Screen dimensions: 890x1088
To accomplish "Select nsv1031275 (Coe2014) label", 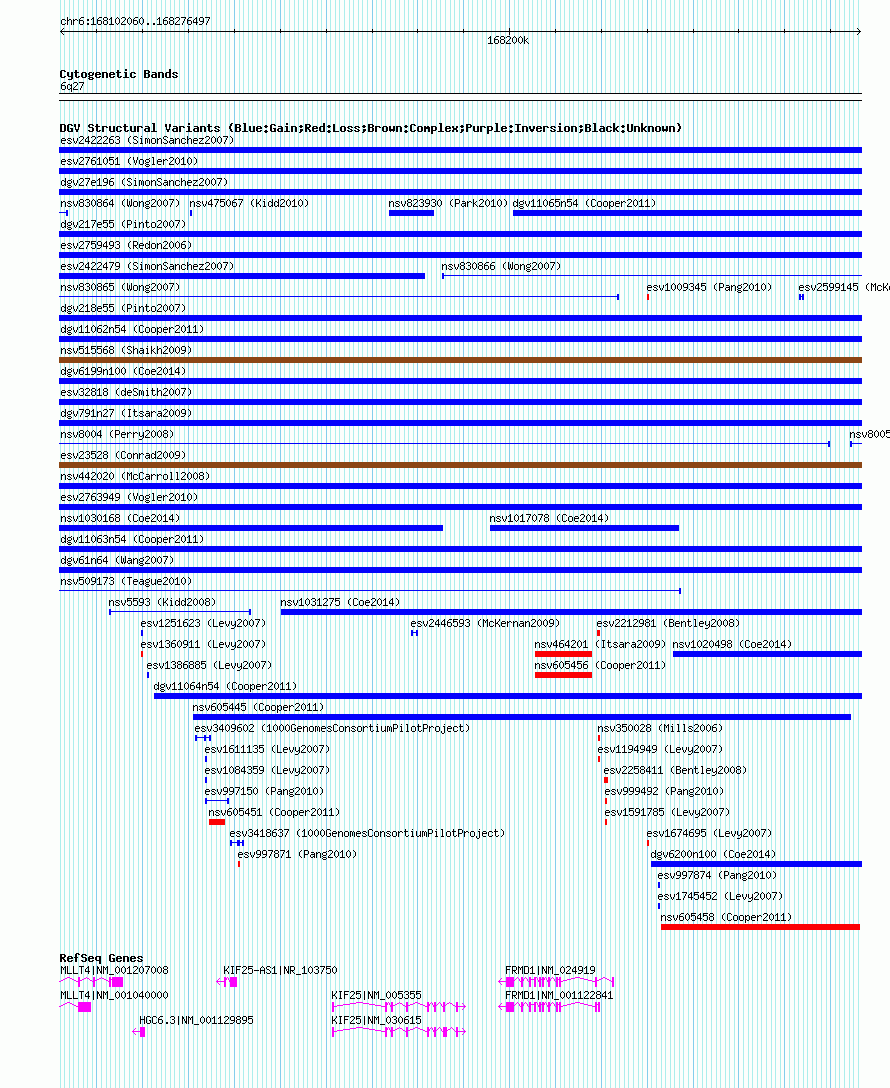I will [x=341, y=602].
